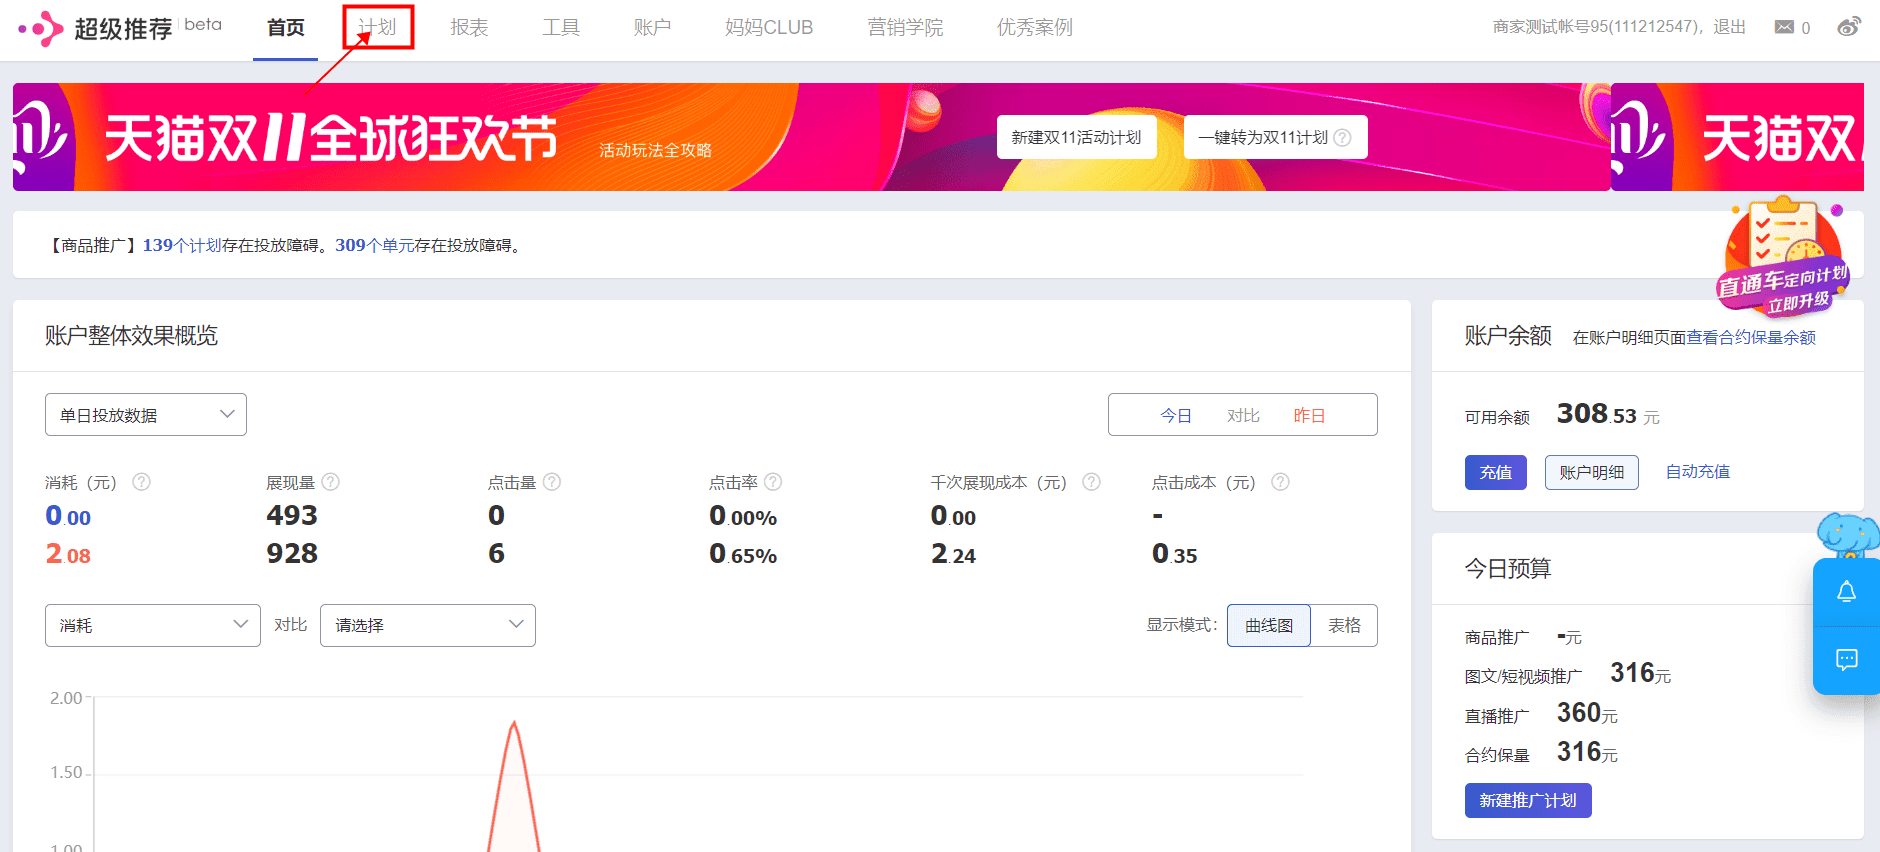Click the 今日预算 heading
The height and width of the screenshot is (852, 1880).
(x=1508, y=569)
